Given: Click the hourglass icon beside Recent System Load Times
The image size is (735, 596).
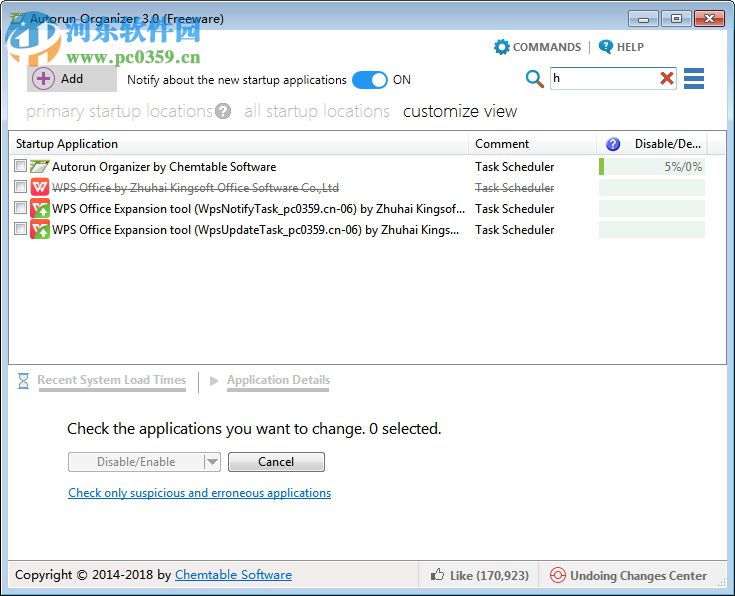Looking at the screenshot, I should (23, 381).
